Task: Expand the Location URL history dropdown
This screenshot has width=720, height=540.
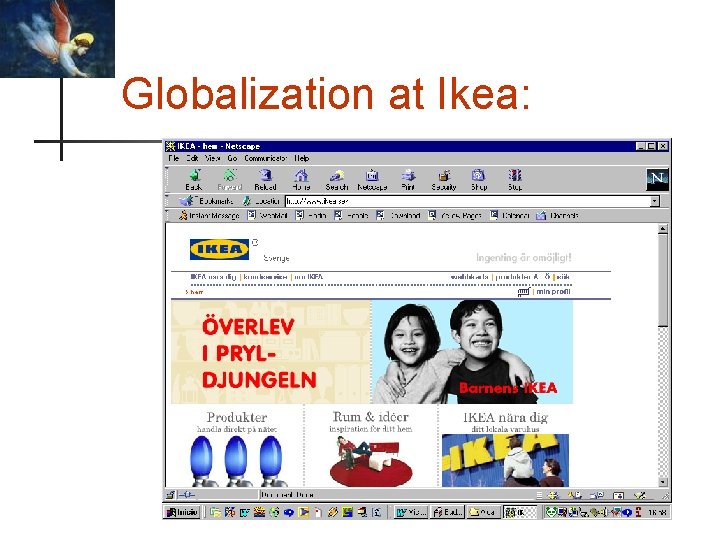Action: (655, 201)
